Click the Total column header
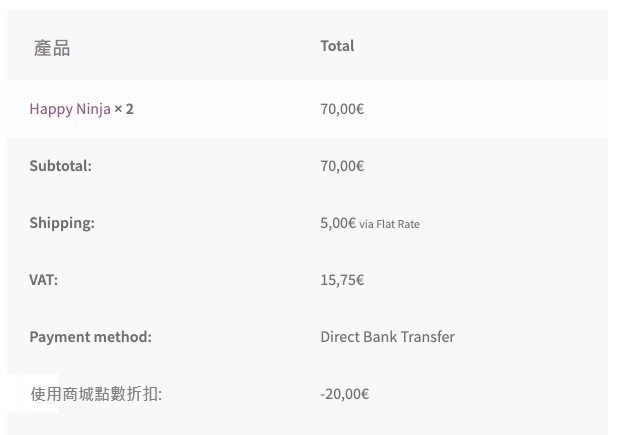 coord(337,46)
